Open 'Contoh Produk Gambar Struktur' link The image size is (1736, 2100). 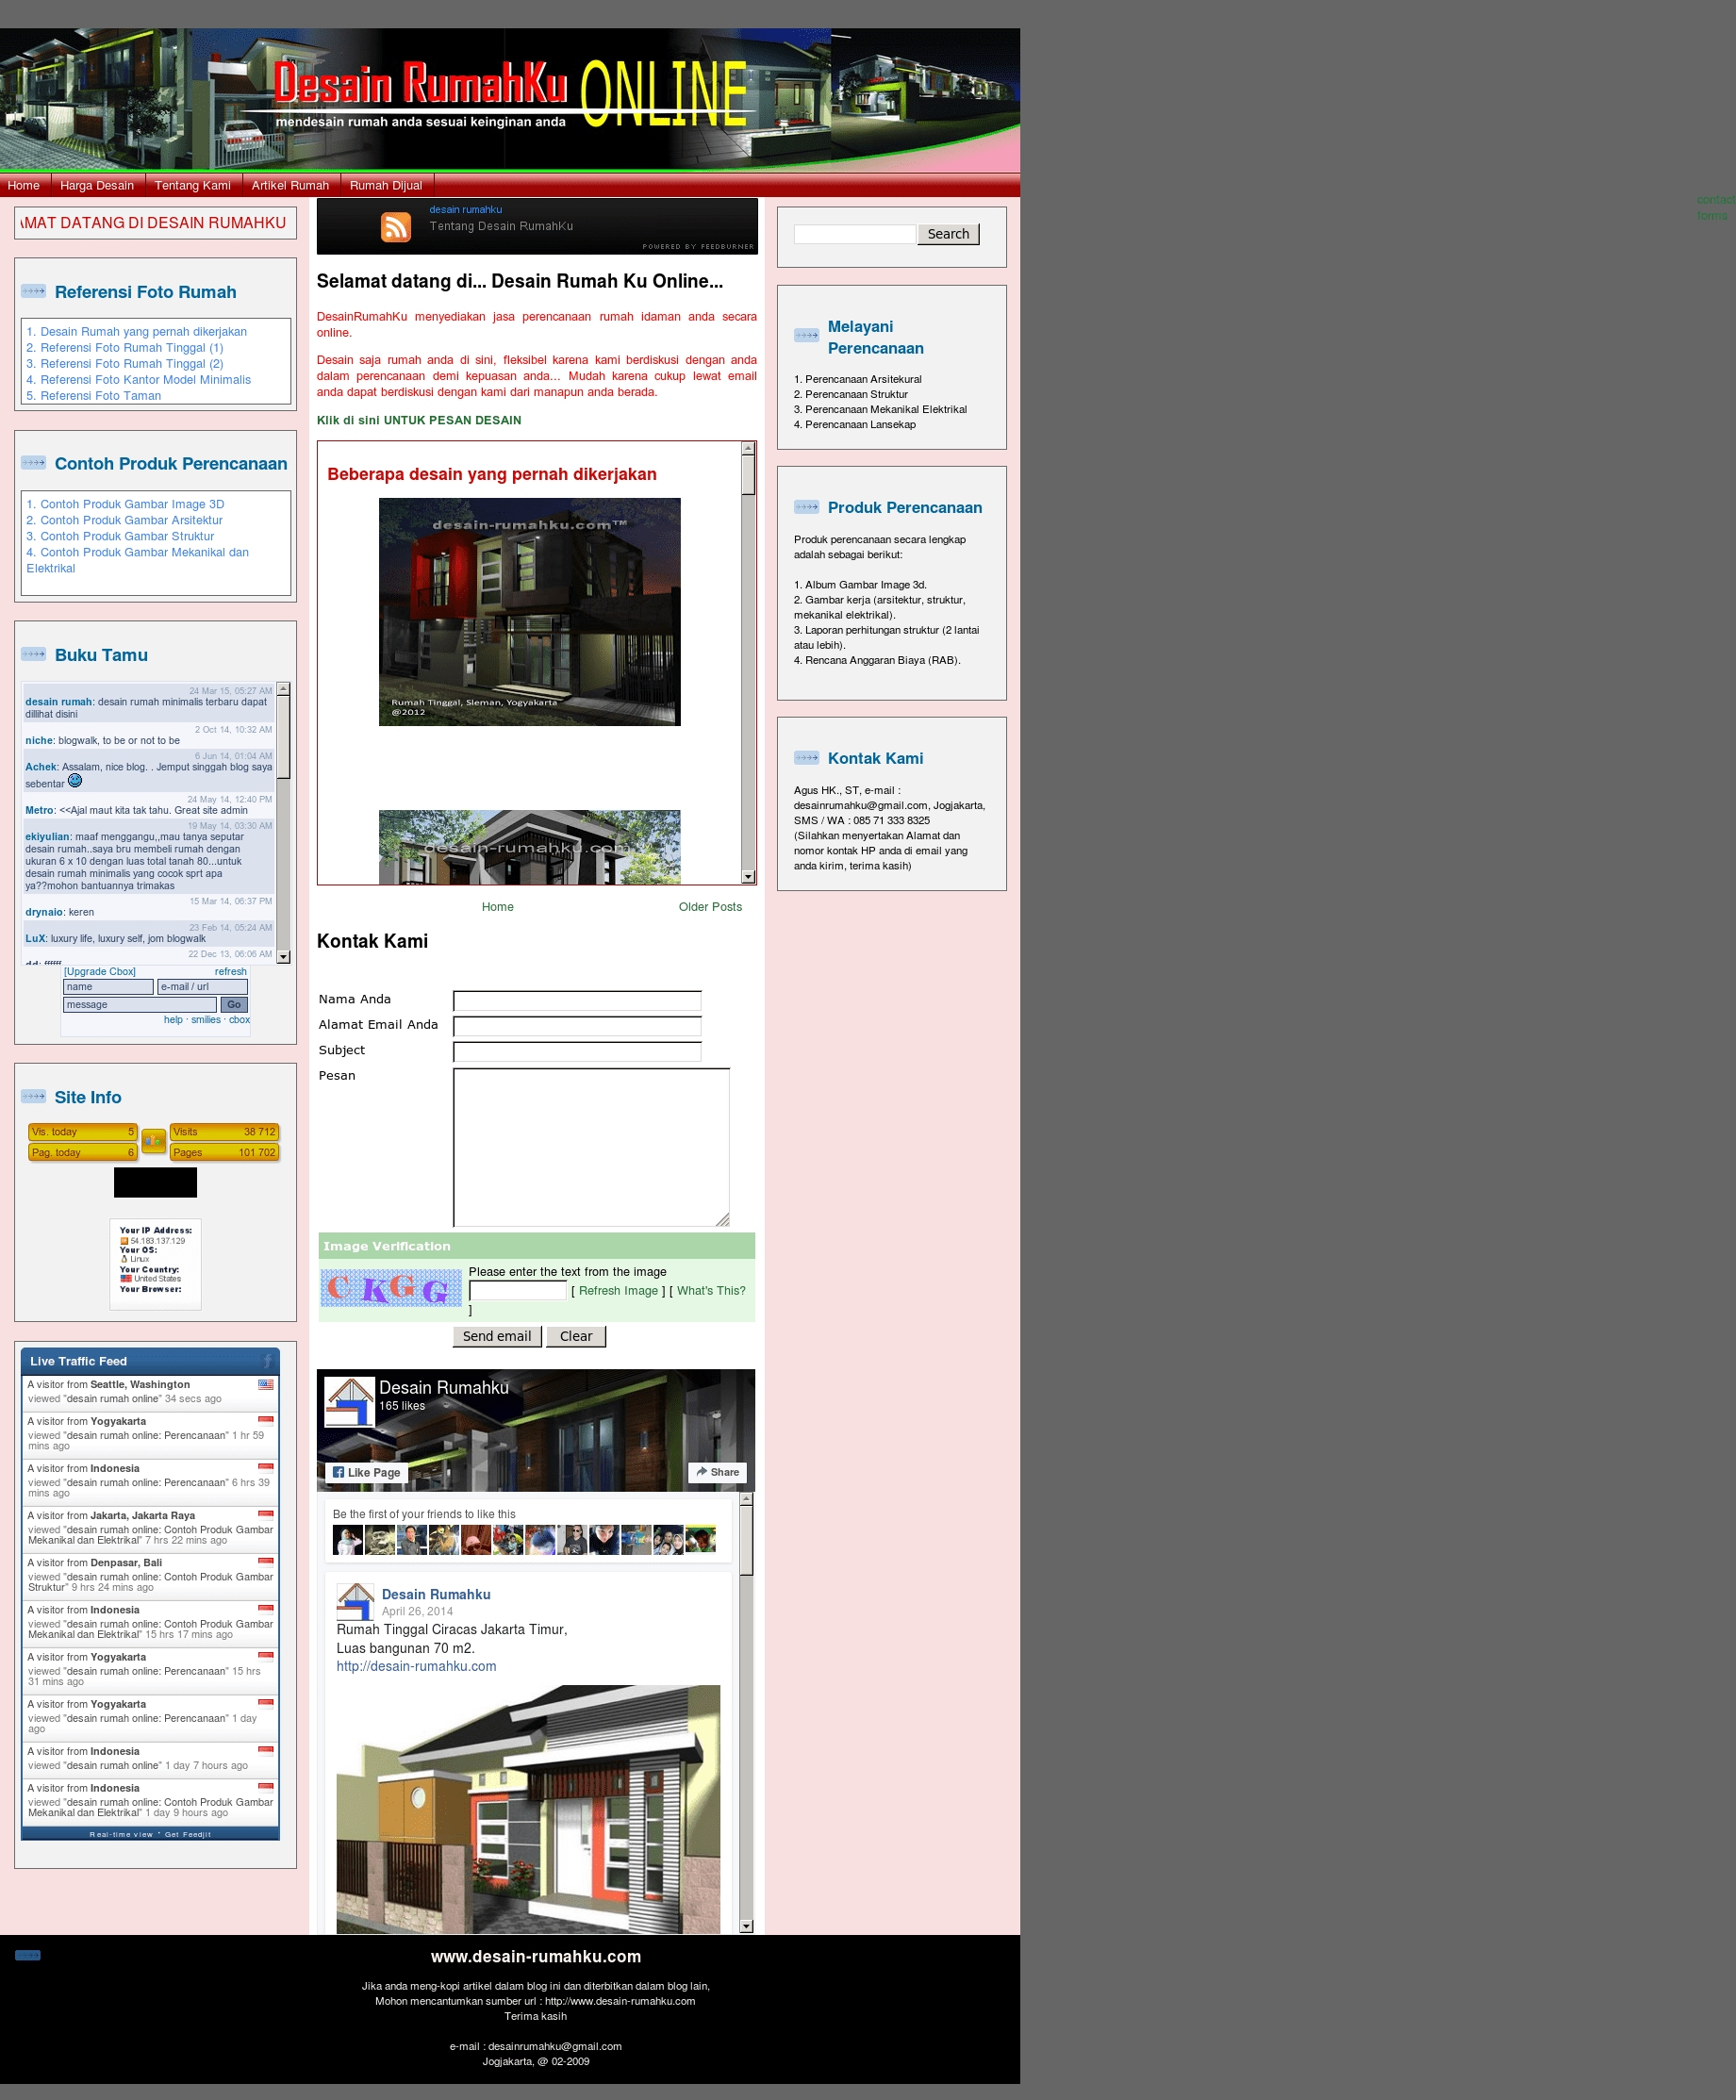click(127, 537)
